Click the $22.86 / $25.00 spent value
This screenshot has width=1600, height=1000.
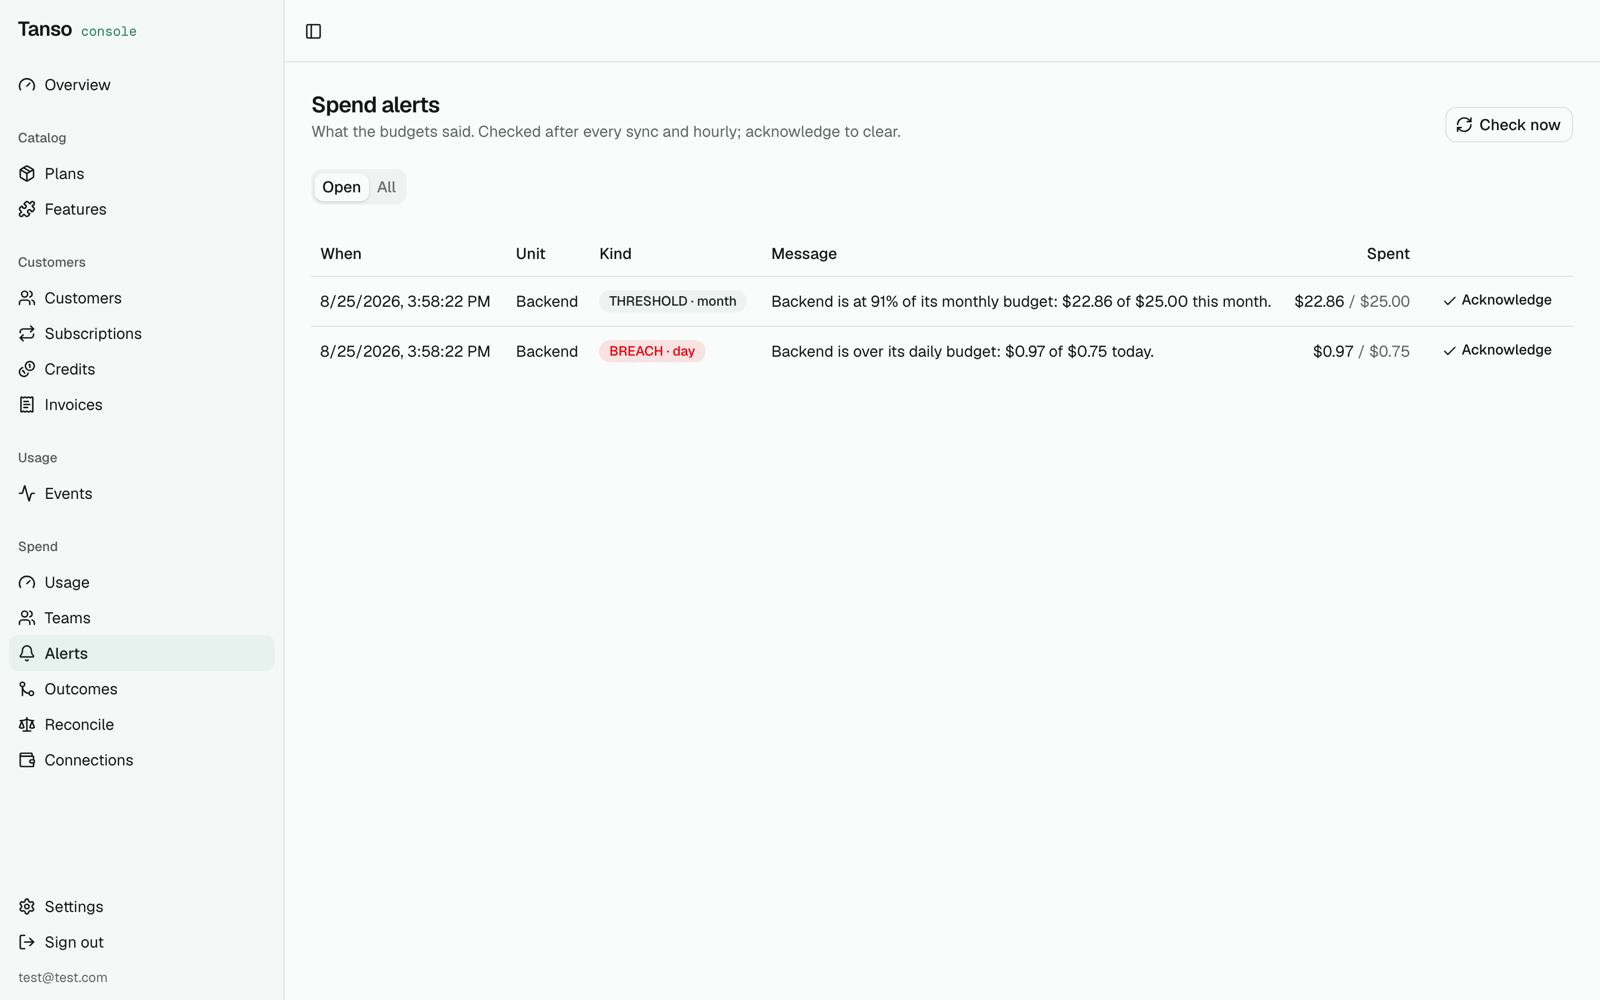point(1352,301)
